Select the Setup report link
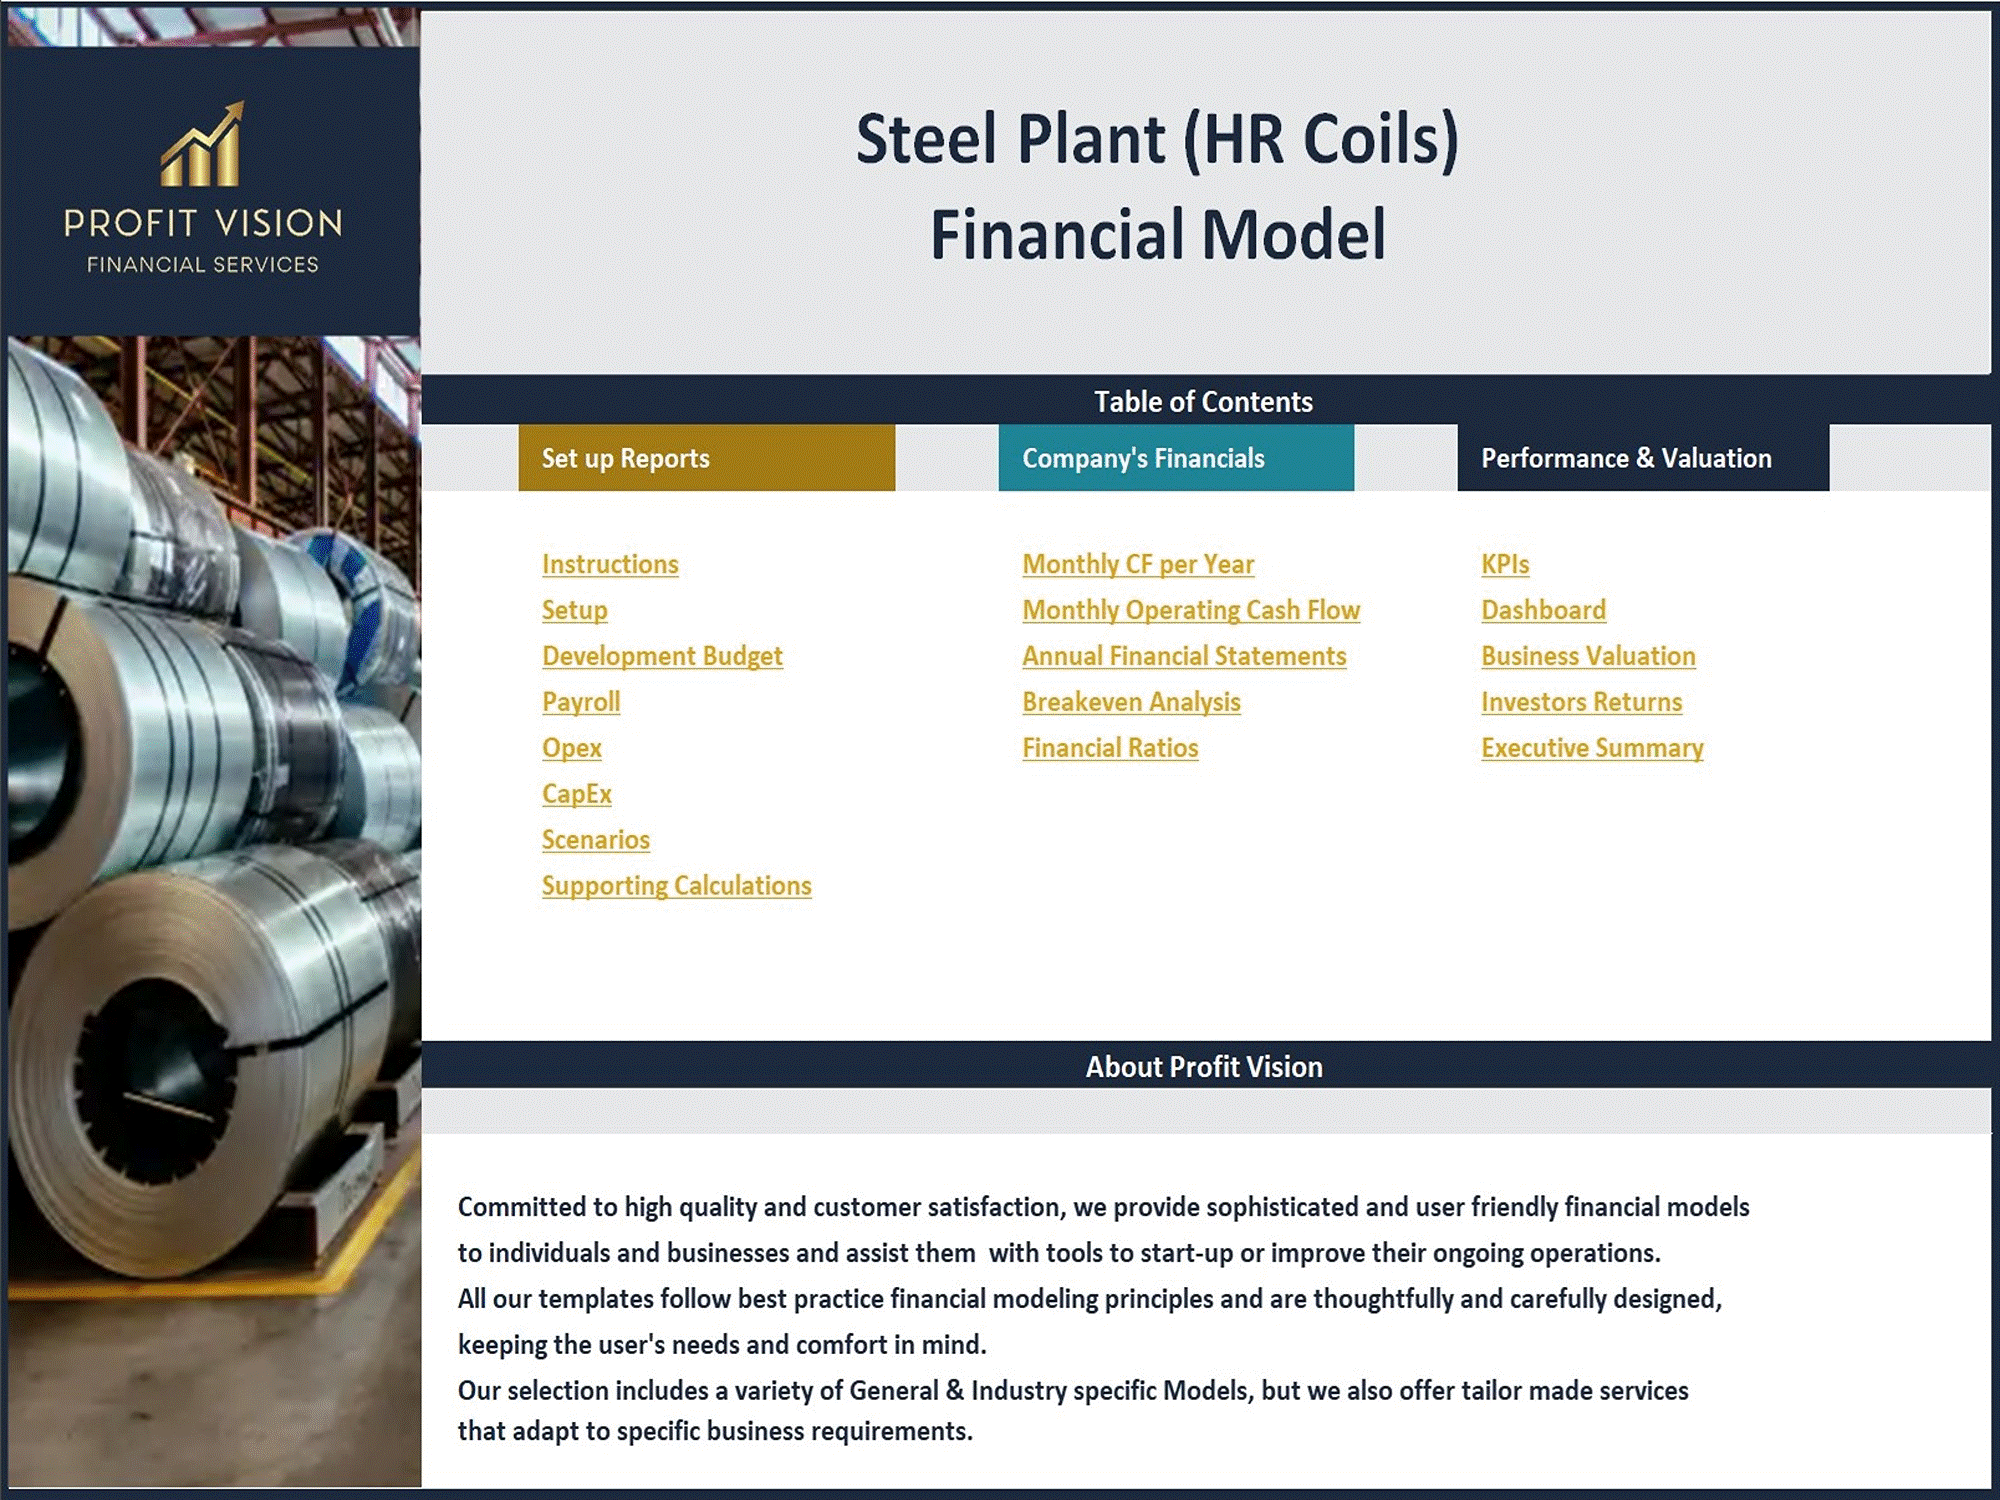This screenshot has width=2000, height=1500. (x=575, y=608)
